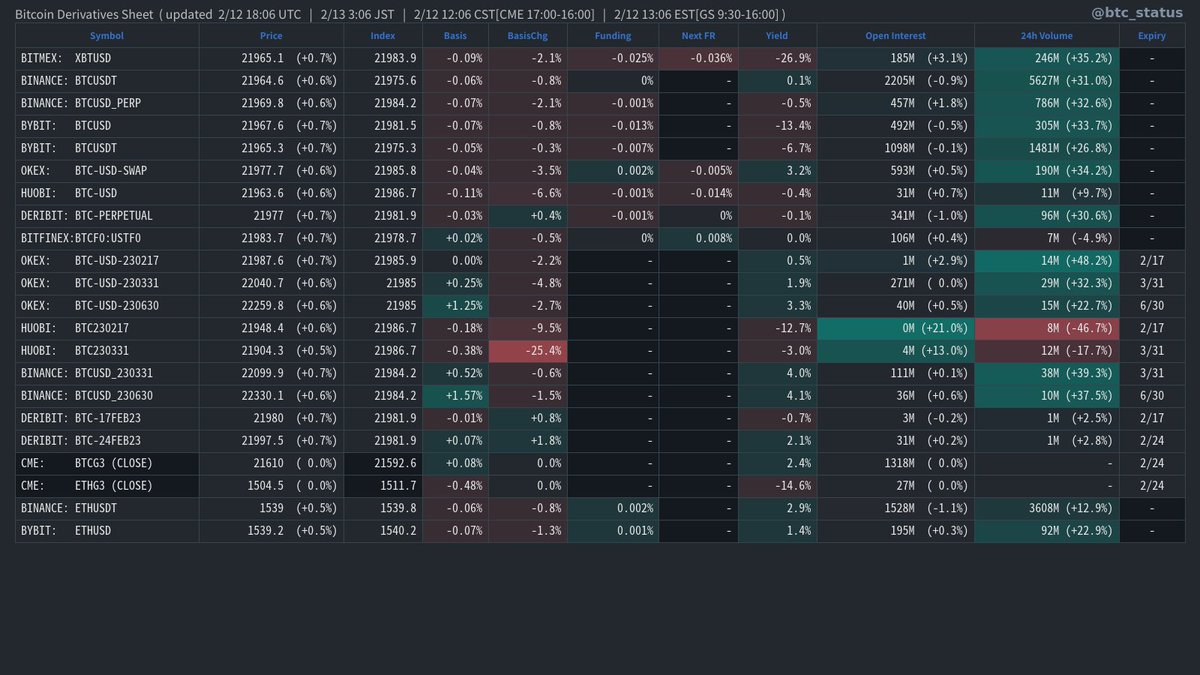Select the DERIBIT: BTC-17FEB23 symbol cell
The width and height of the screenshot is (1200, 675).
(107, 418)
